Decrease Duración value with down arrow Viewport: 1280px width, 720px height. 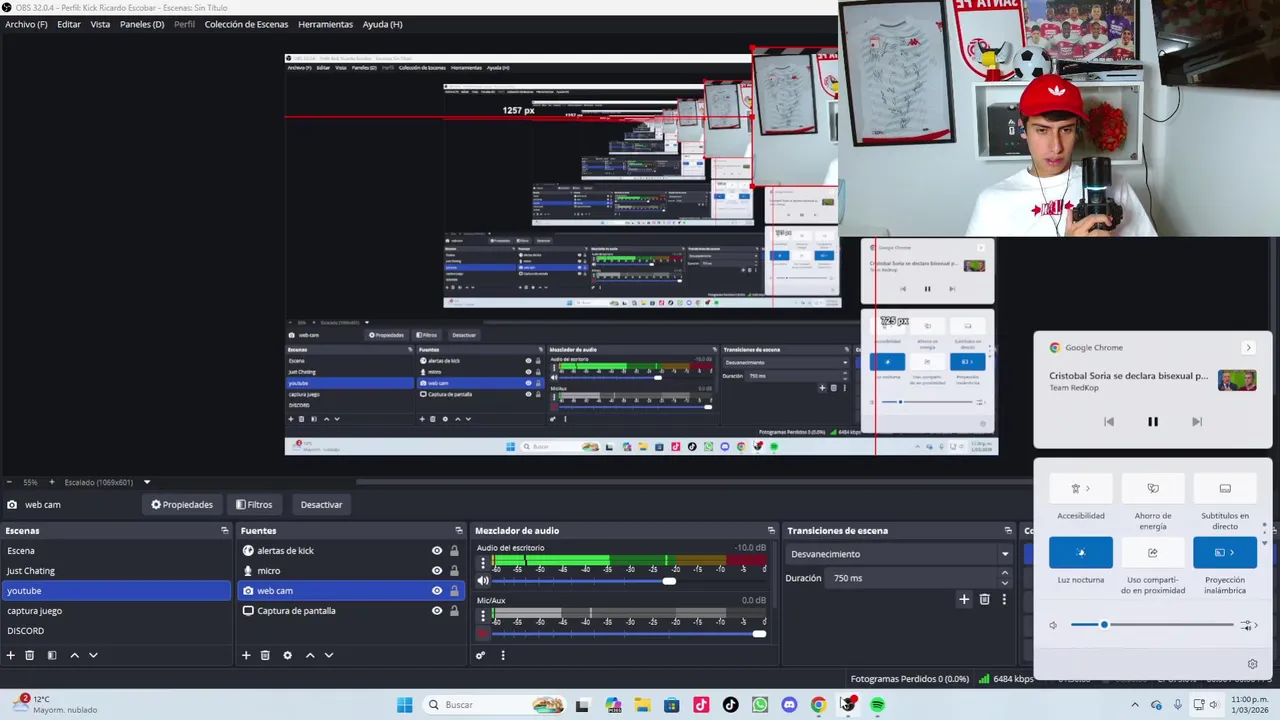(1005, 583)
